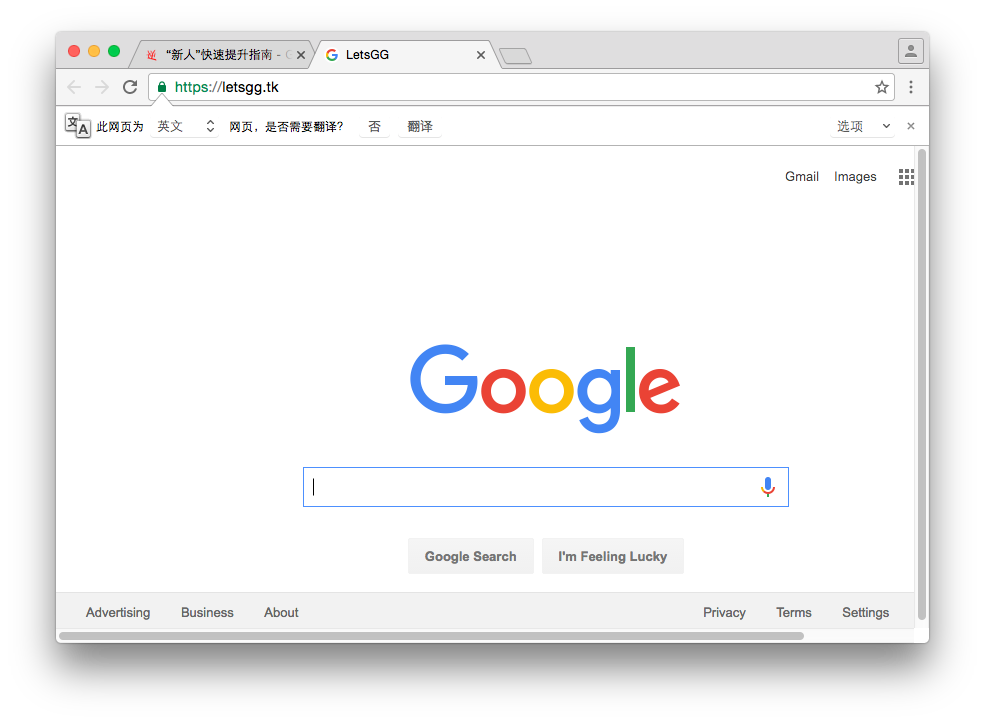
Task: Click the 翻译 translate button
Action: (420, 126)
